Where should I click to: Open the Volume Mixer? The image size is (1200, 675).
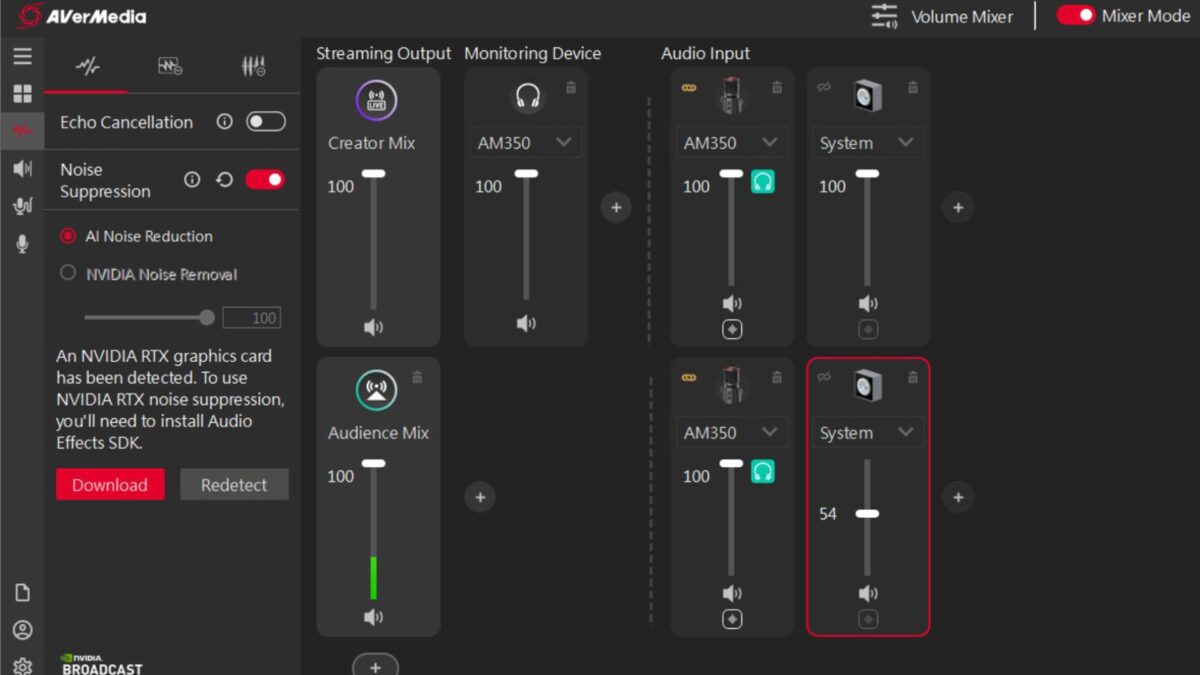941,16
